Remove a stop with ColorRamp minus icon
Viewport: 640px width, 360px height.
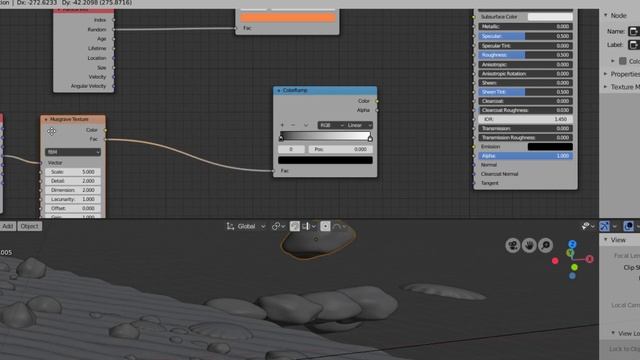point(293,125)
